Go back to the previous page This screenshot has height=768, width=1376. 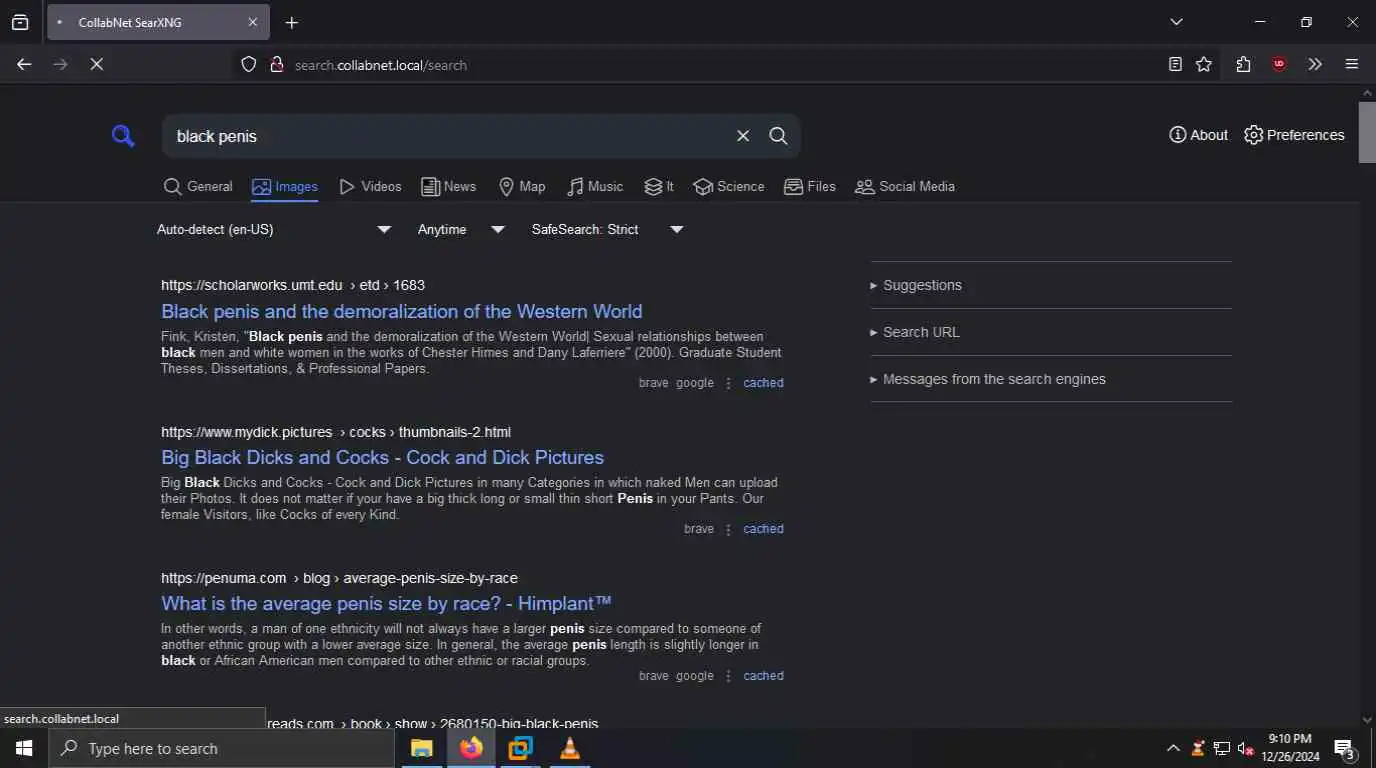[x=24, y=64]
